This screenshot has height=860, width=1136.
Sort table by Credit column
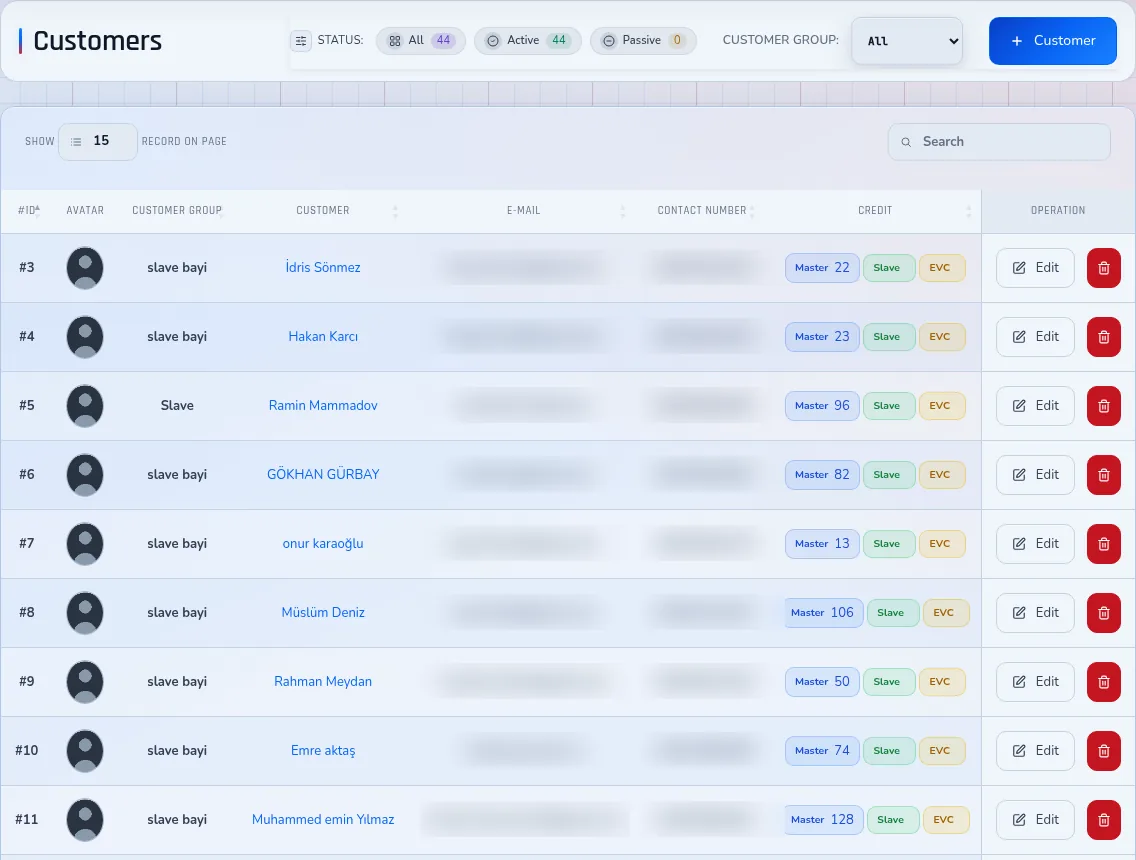pyautogui.click(x=875, y=210)
